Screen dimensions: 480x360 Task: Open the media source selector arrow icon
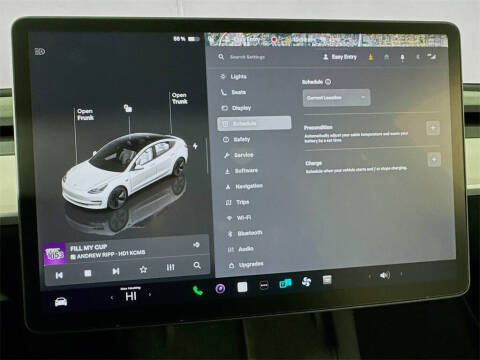(196, 245)
